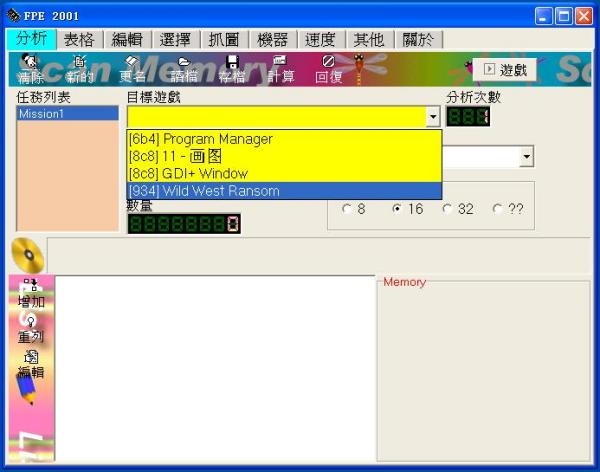The width and height of the screenshot is (600, 472).
Task: Click the 清除 (clear) toolbar icon
Action: 30,69
